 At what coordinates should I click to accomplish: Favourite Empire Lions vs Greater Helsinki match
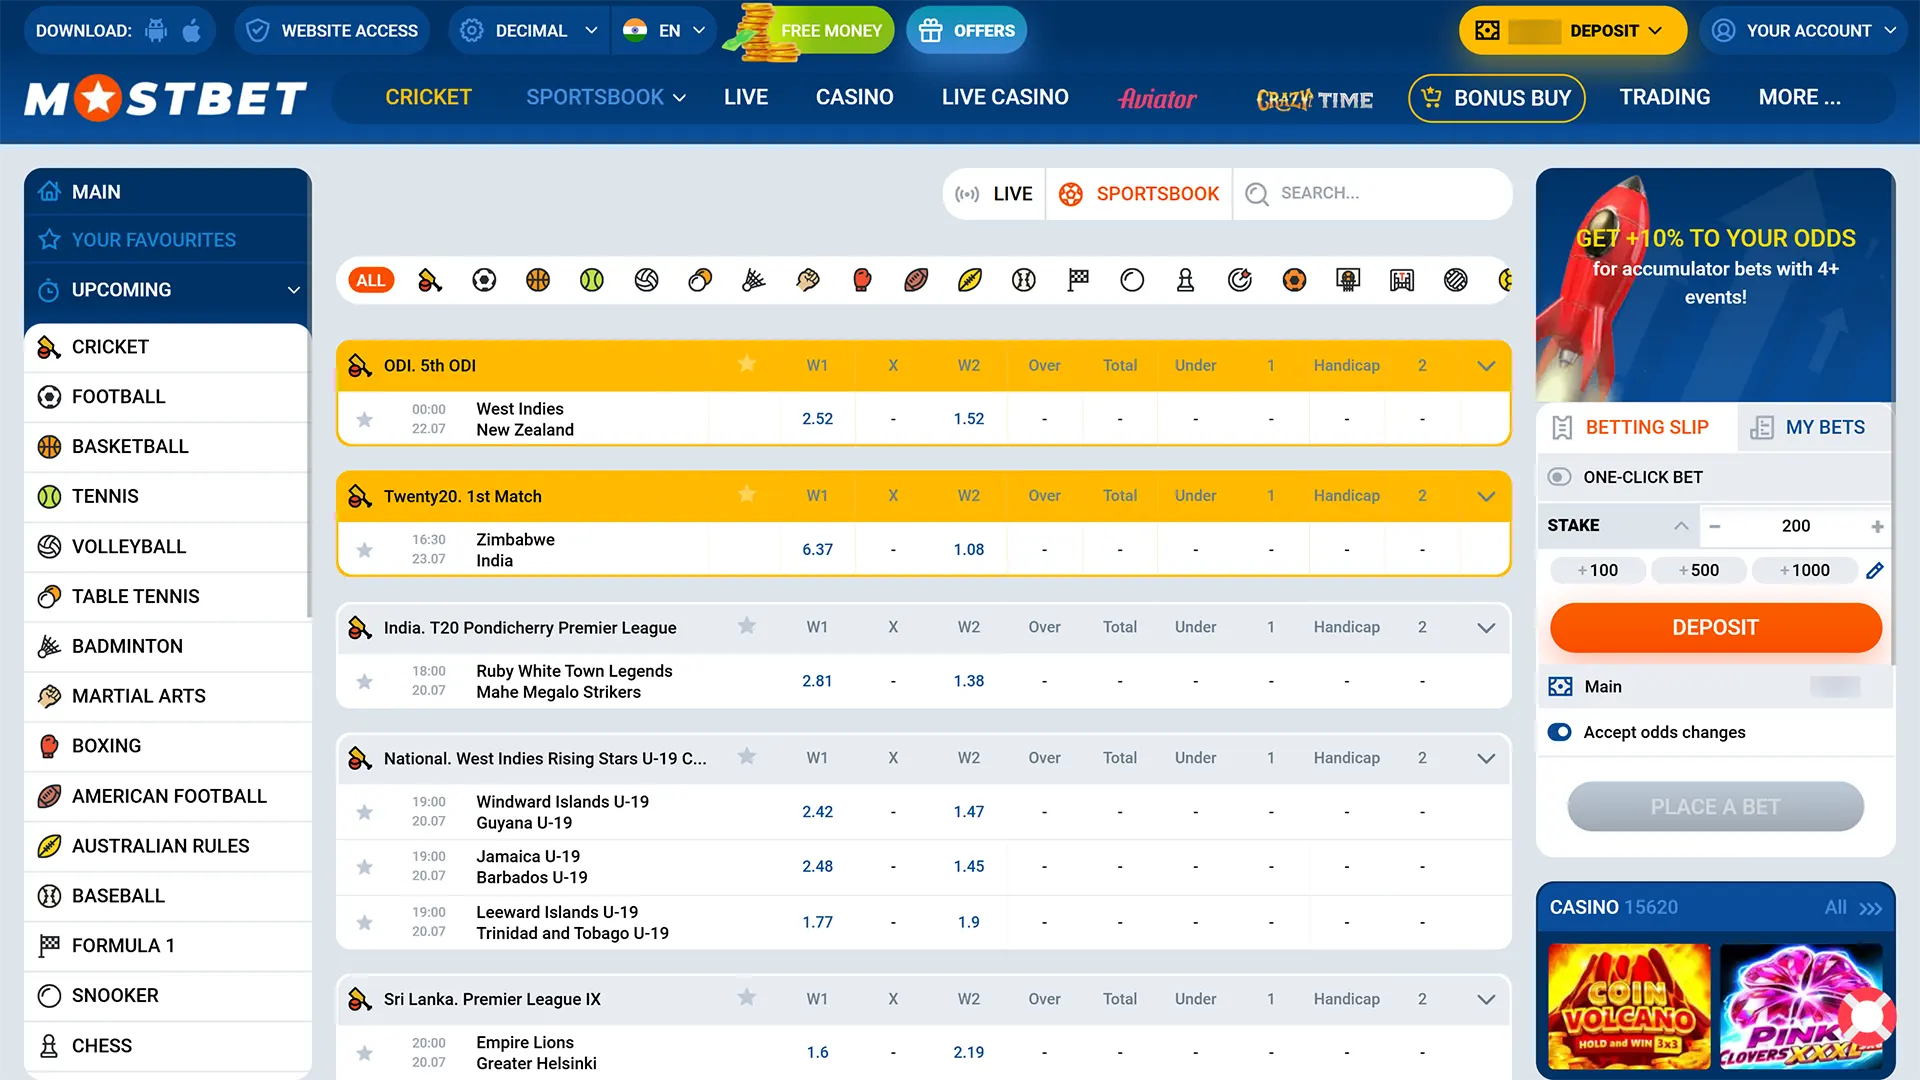[365, 1053]
